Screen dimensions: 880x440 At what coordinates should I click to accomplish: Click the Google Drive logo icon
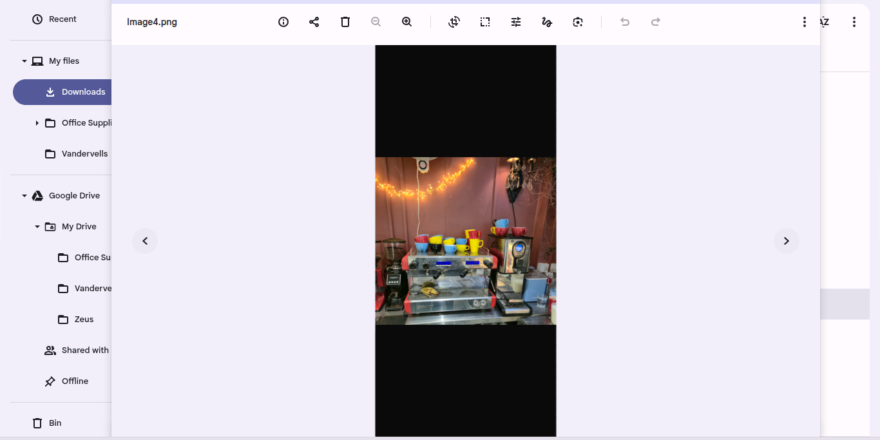click(x=37, y=195)
